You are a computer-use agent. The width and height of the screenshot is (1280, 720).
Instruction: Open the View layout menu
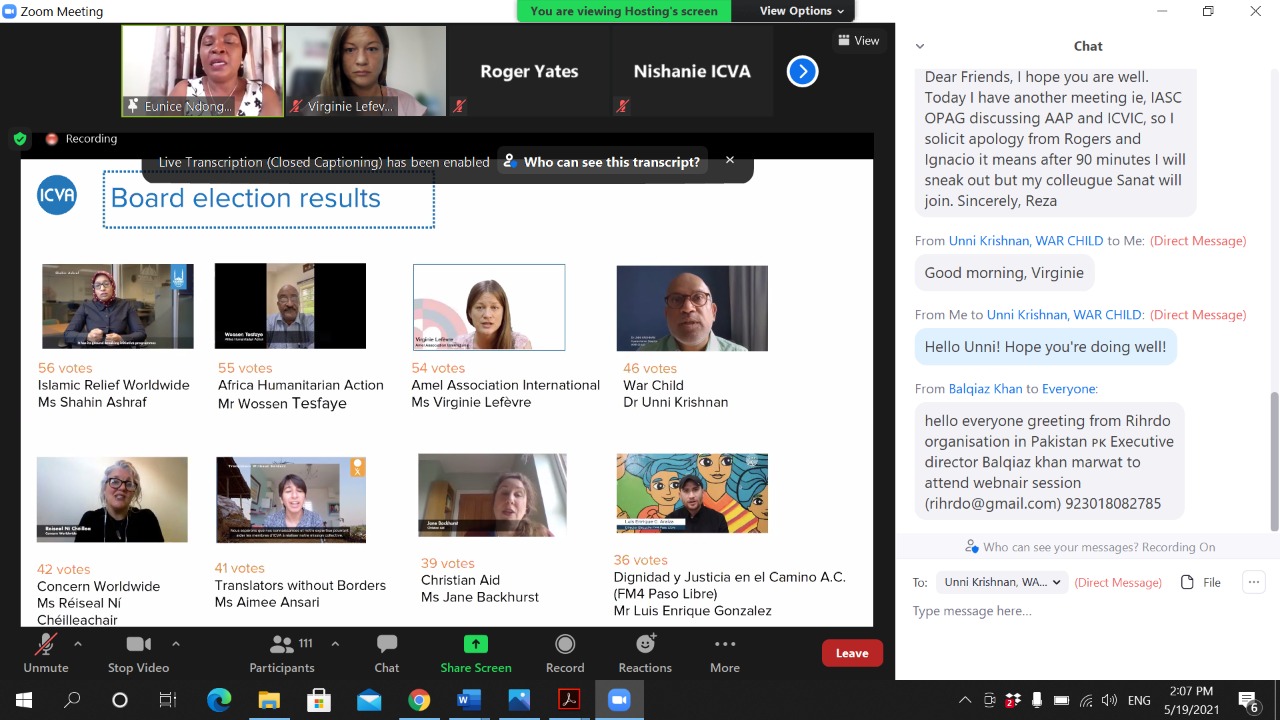click(x=858, y=40)
